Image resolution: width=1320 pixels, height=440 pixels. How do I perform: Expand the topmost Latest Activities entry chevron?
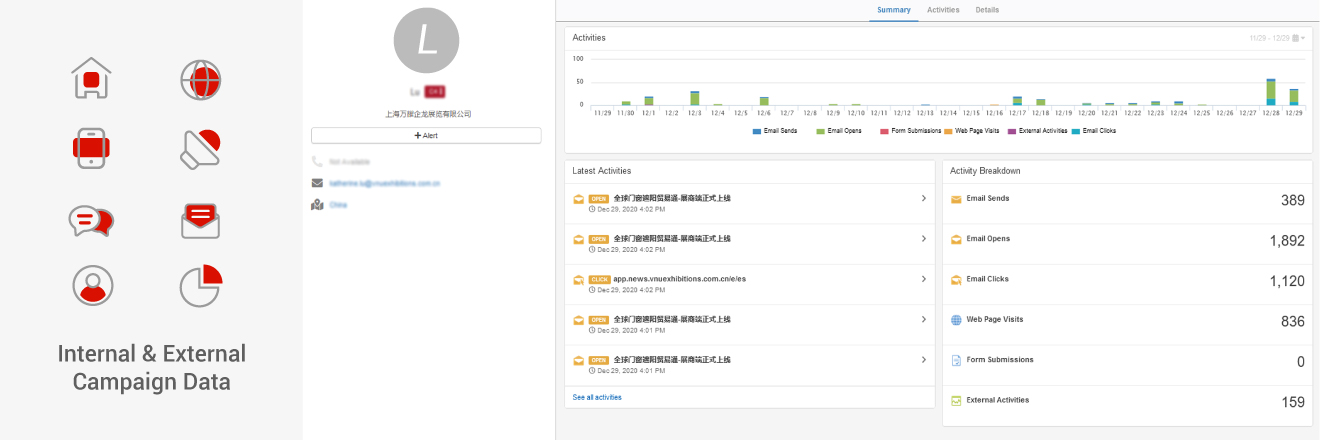click(x=923, y=198)
